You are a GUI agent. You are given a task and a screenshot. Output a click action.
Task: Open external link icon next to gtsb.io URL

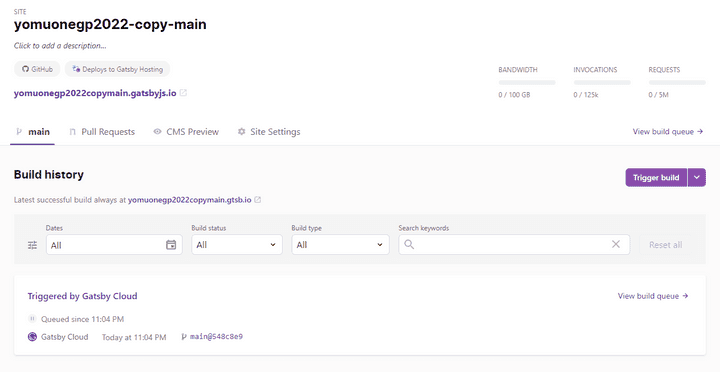click(258, 200)
